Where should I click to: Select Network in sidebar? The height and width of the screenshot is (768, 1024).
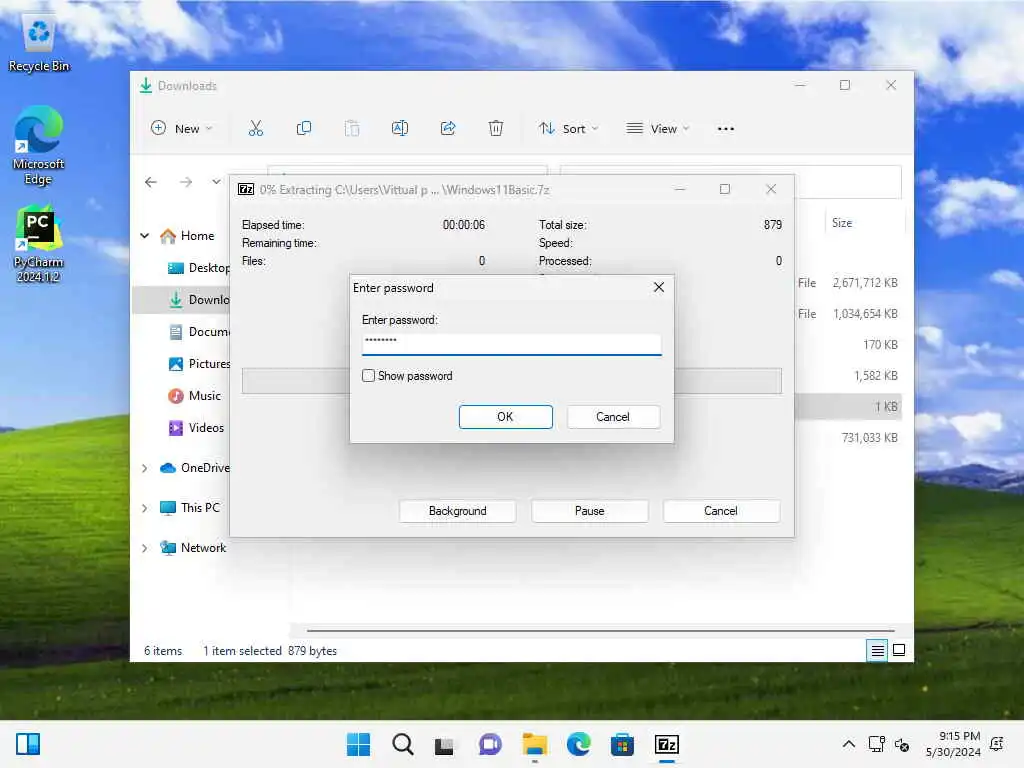tap(193, 548)
